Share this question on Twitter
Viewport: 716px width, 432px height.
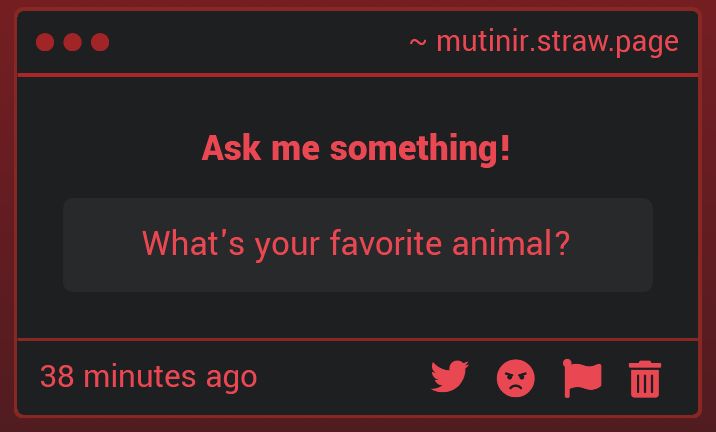point(450,377)
